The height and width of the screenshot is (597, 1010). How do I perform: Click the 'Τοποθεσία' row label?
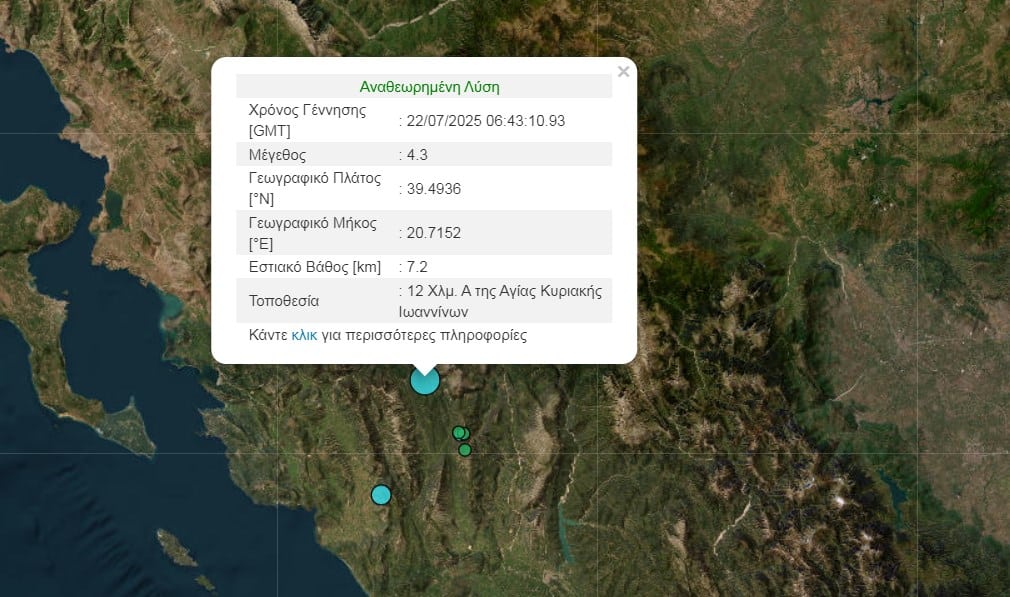[285, 301]
